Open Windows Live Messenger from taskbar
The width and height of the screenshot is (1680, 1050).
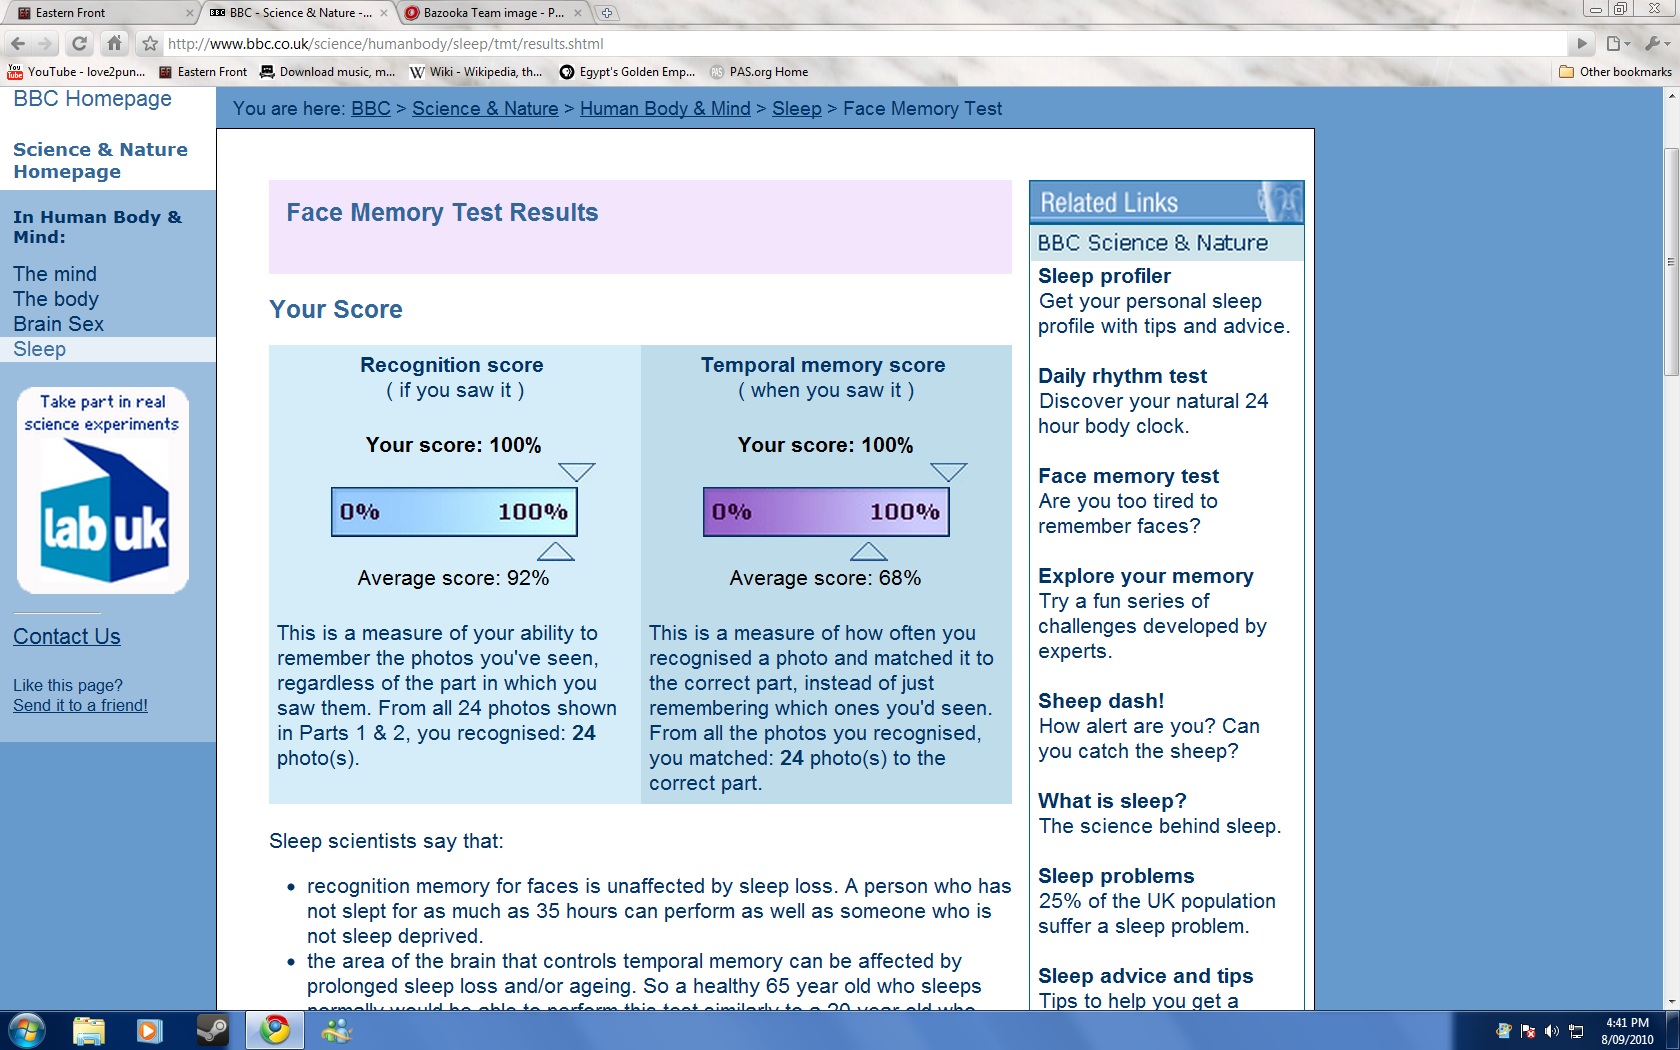tap(336, 1030)
